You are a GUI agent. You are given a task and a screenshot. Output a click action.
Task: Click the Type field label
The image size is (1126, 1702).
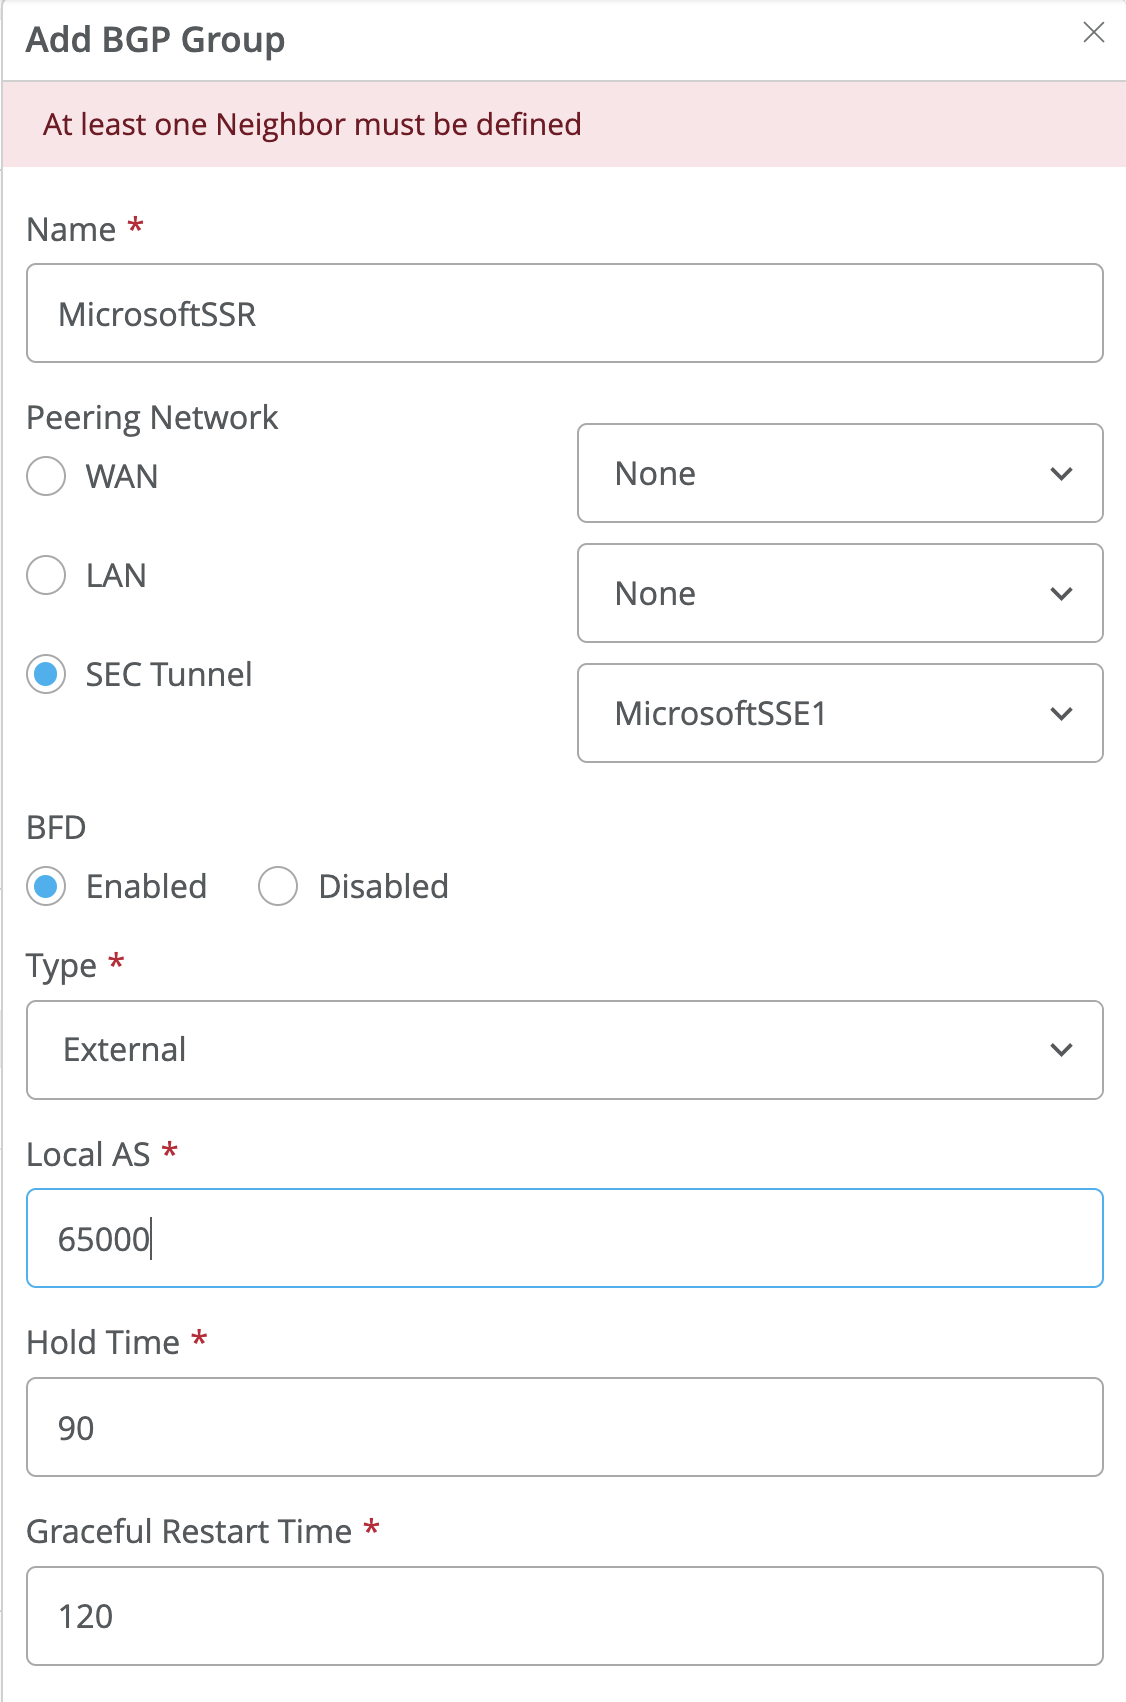click(x=61, y=966)
